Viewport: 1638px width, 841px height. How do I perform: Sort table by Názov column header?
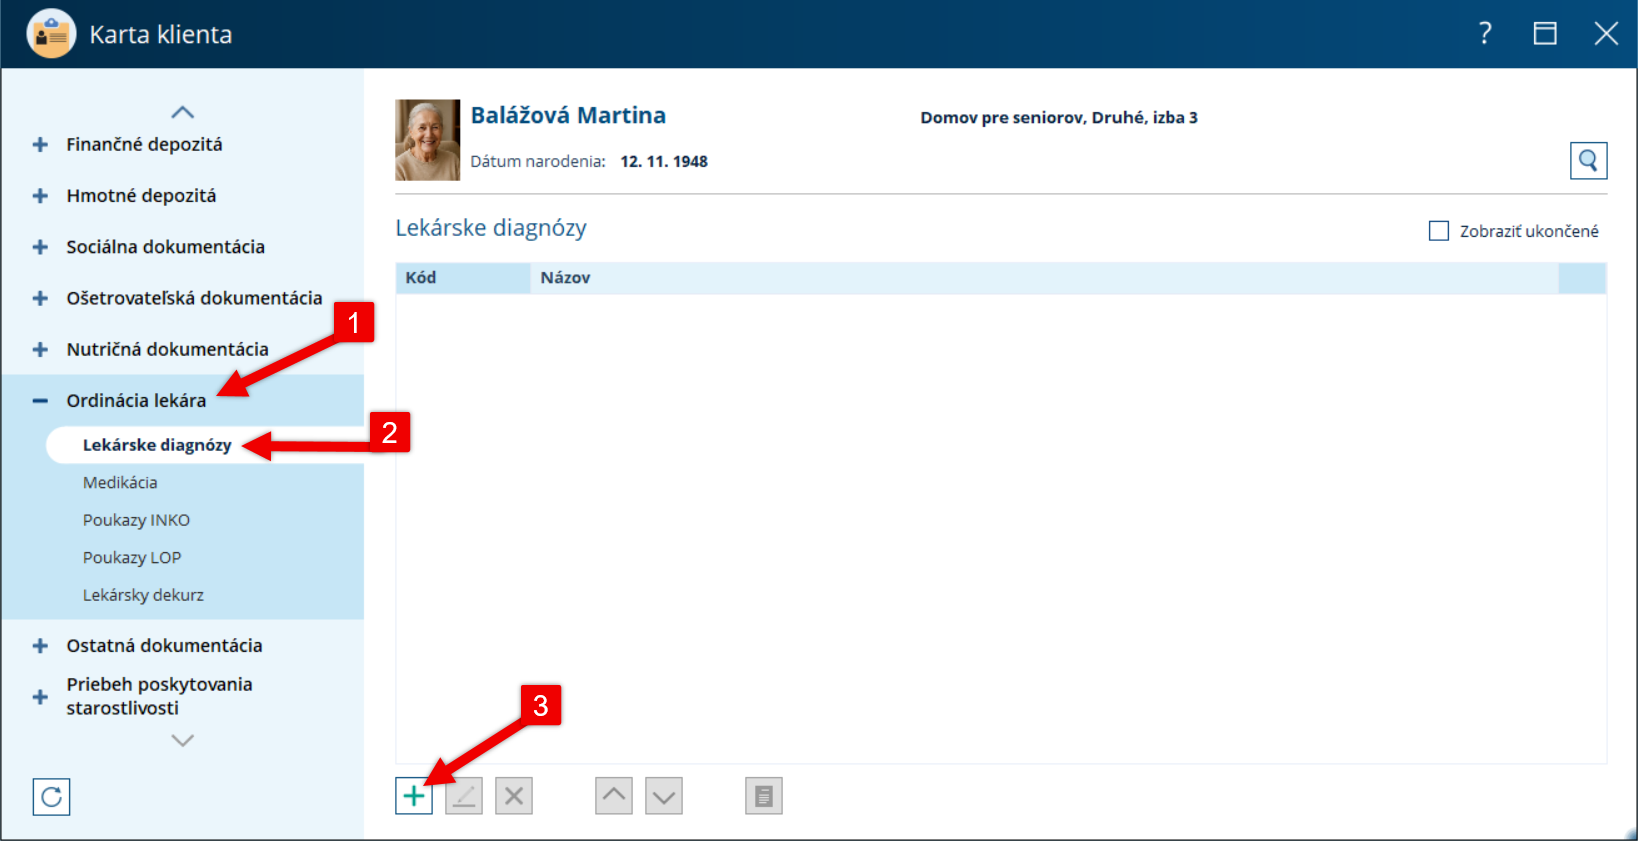(1044, 278)
